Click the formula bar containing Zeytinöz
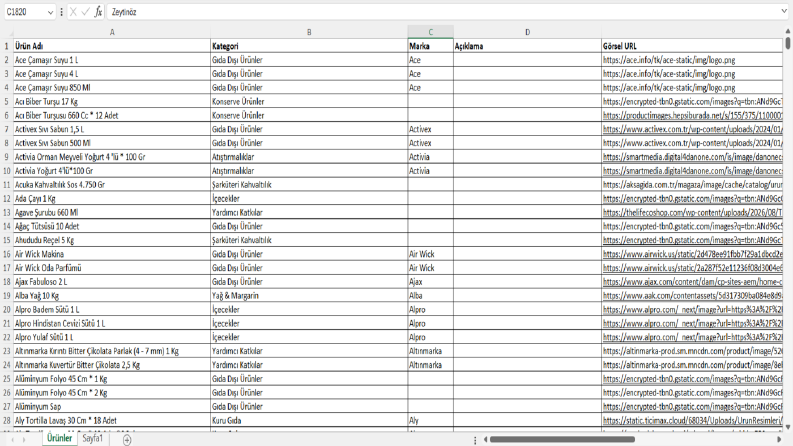Image resolution: width=793 pixels, height=446 pixels. coord(443,12)
